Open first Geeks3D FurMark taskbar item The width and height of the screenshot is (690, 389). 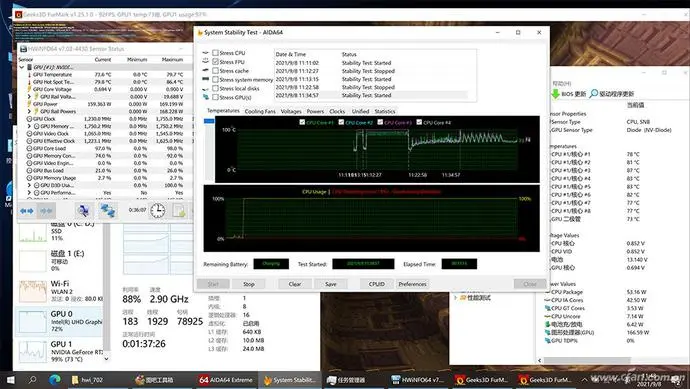[481, 380]
